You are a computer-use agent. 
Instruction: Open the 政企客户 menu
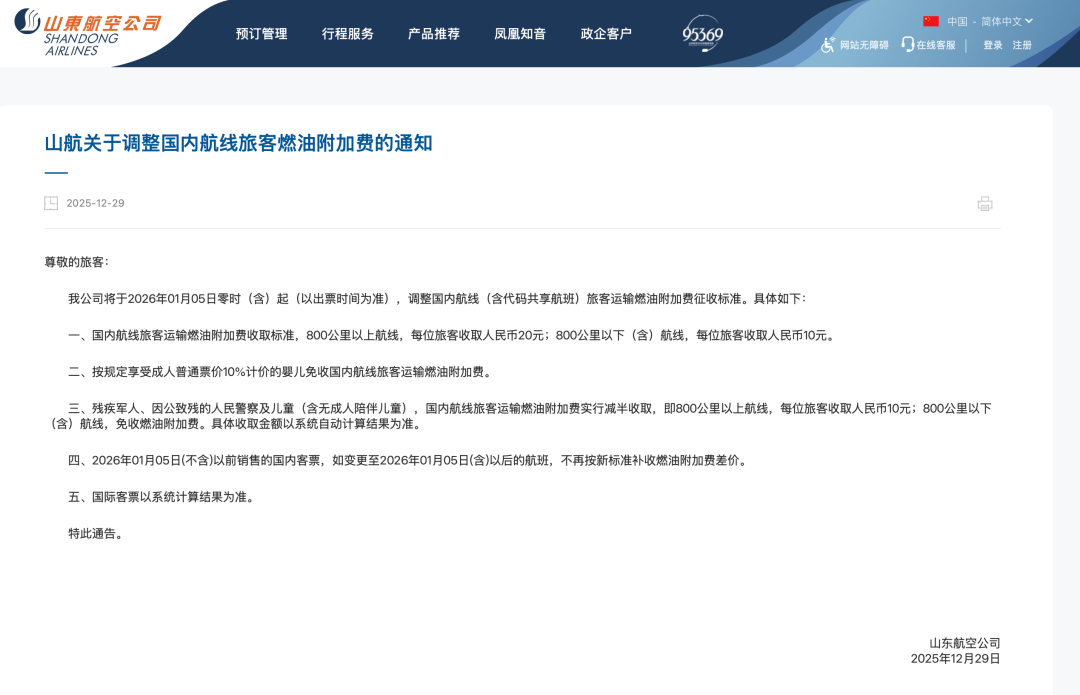coord(606,34)
